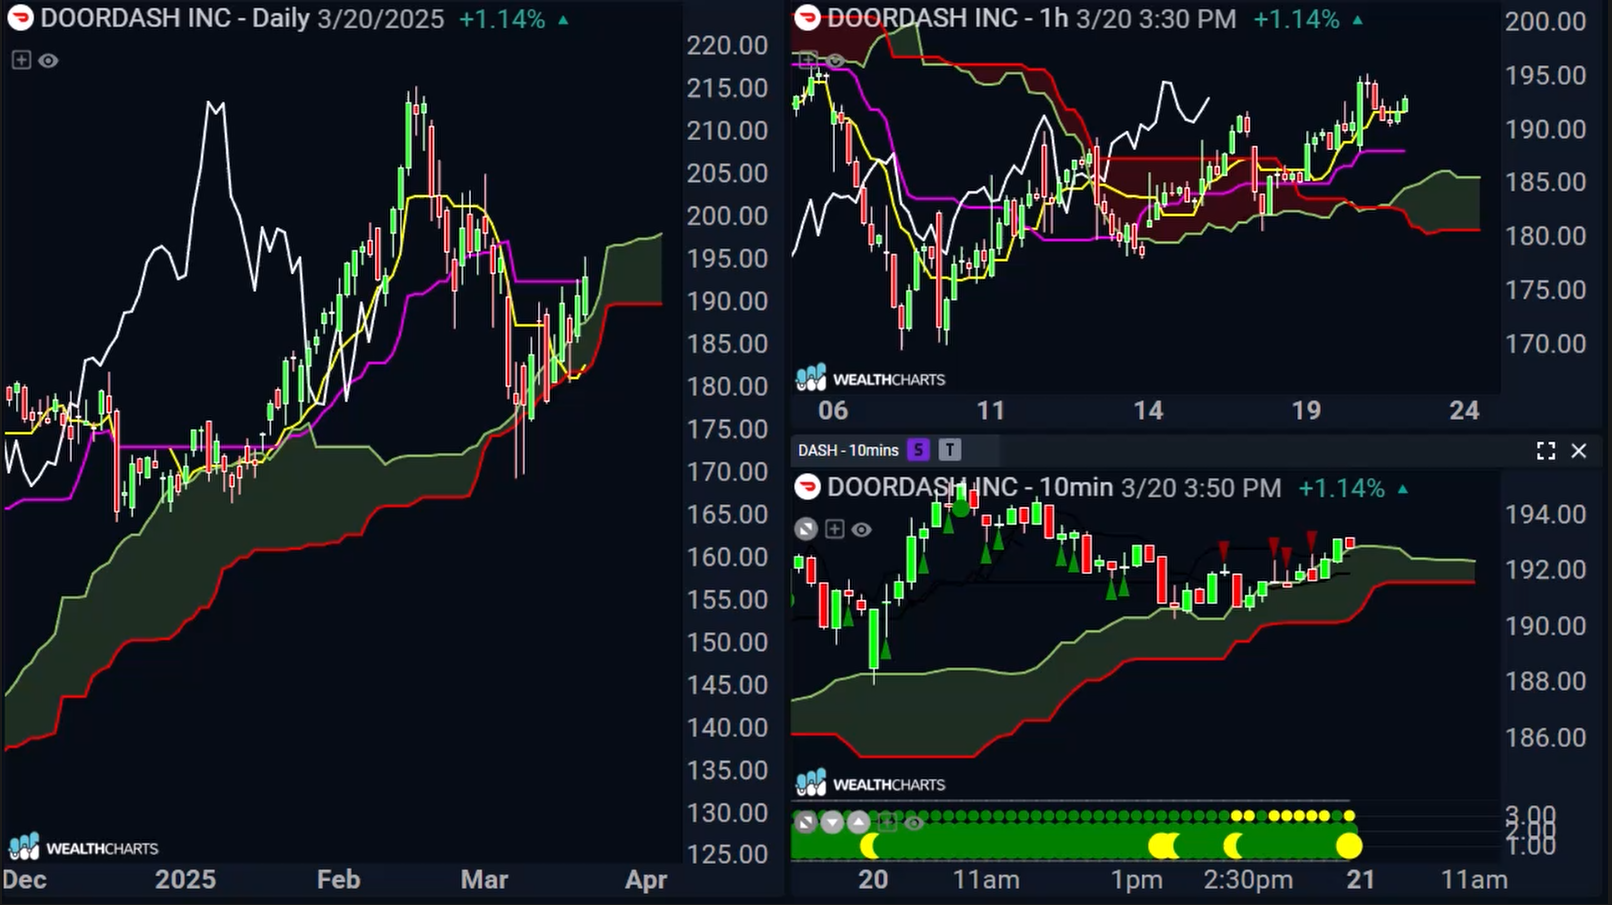Click the 200.00 price label on the Daily axis
Image resolution: width=1612 pixels, height=905 pixels.
[x=727, y=216]
